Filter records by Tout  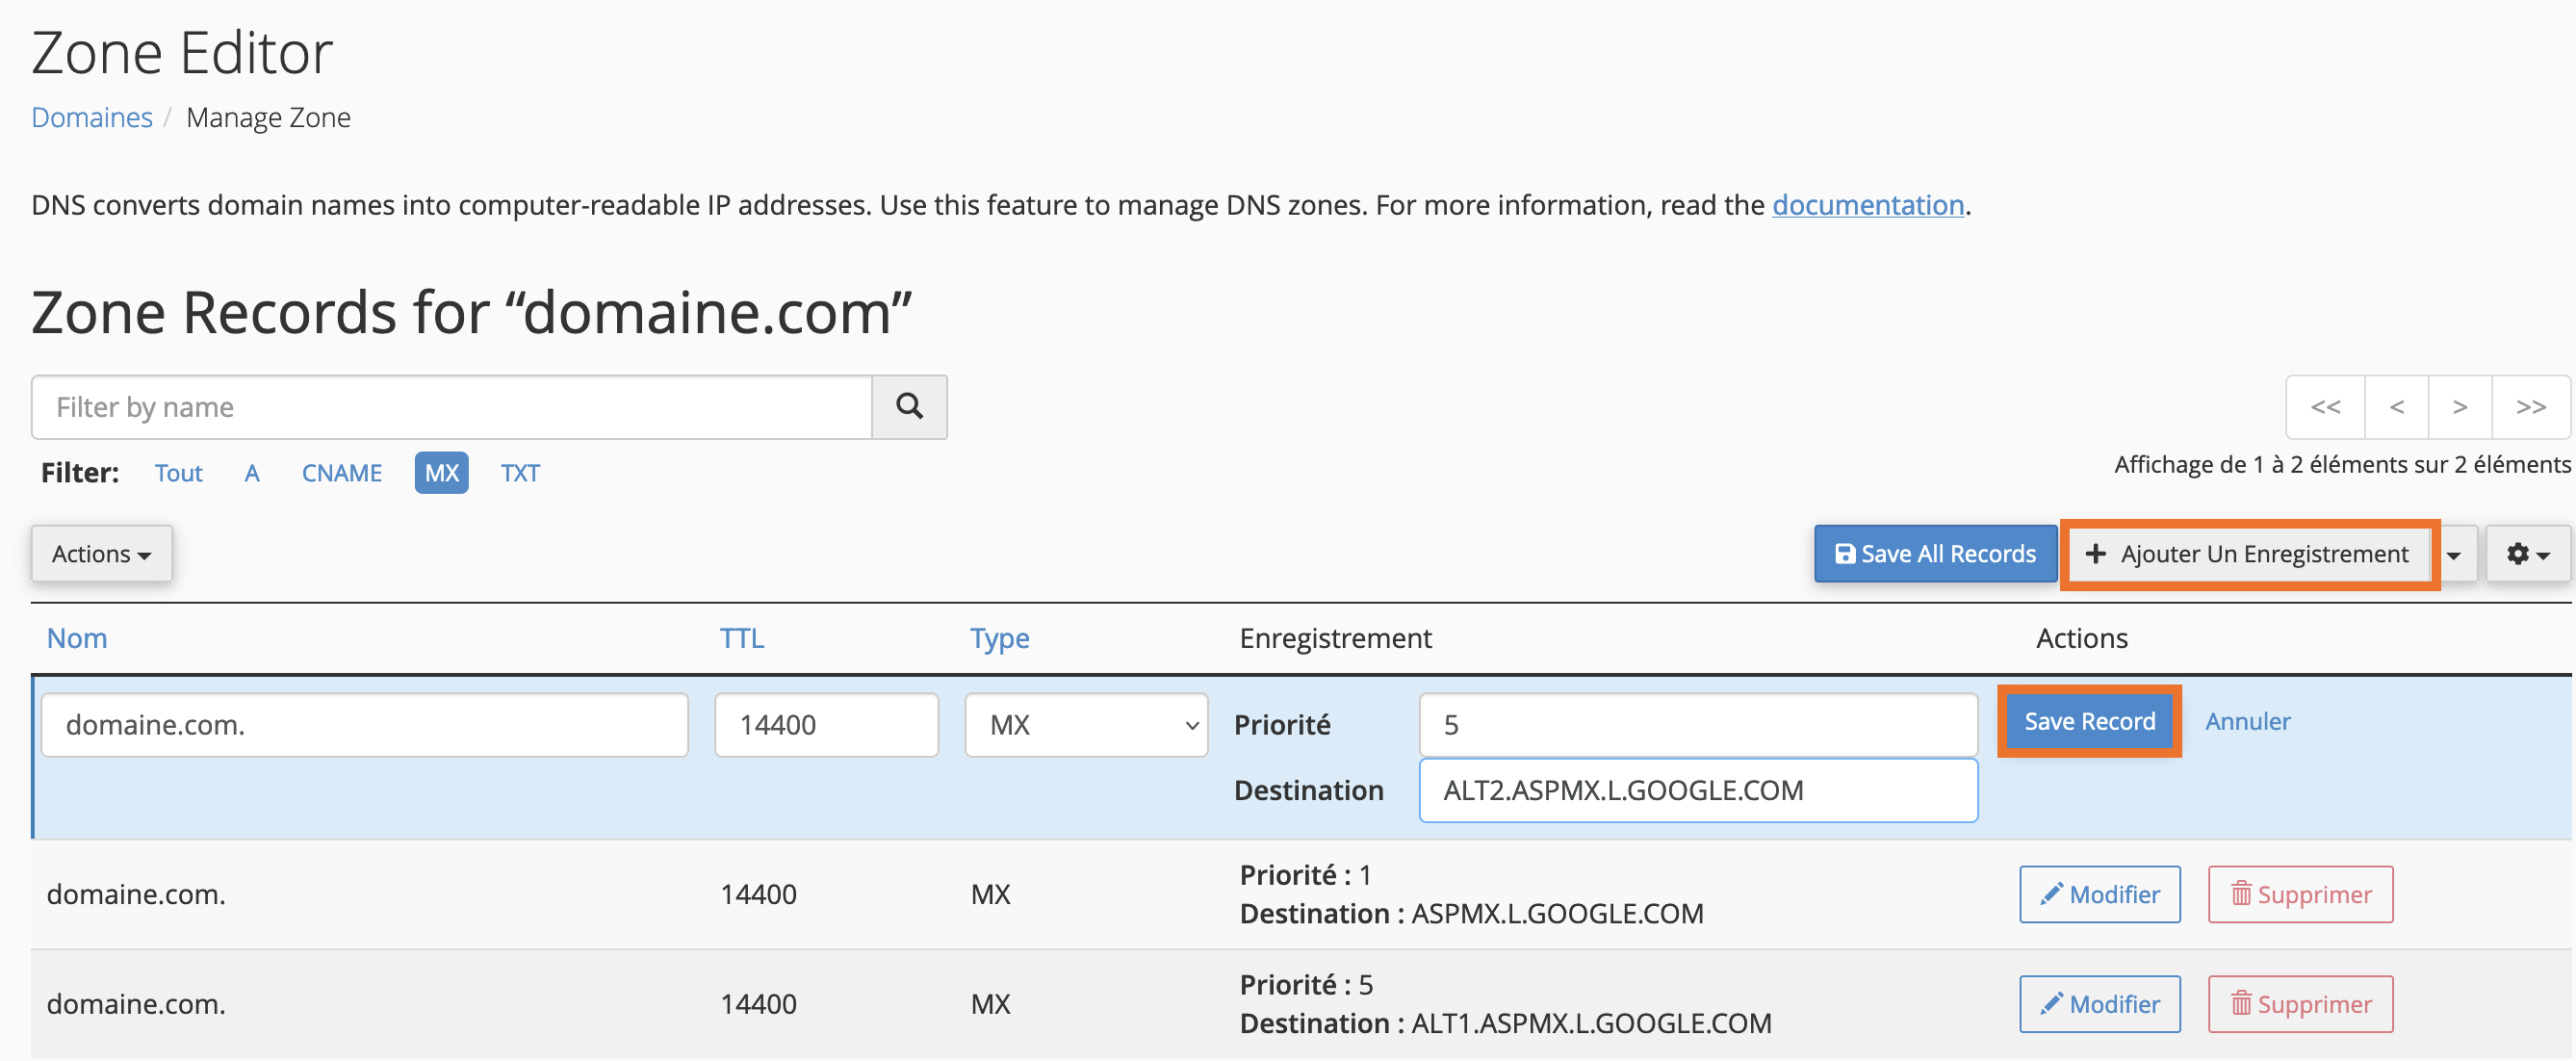(x=179, y=473)
